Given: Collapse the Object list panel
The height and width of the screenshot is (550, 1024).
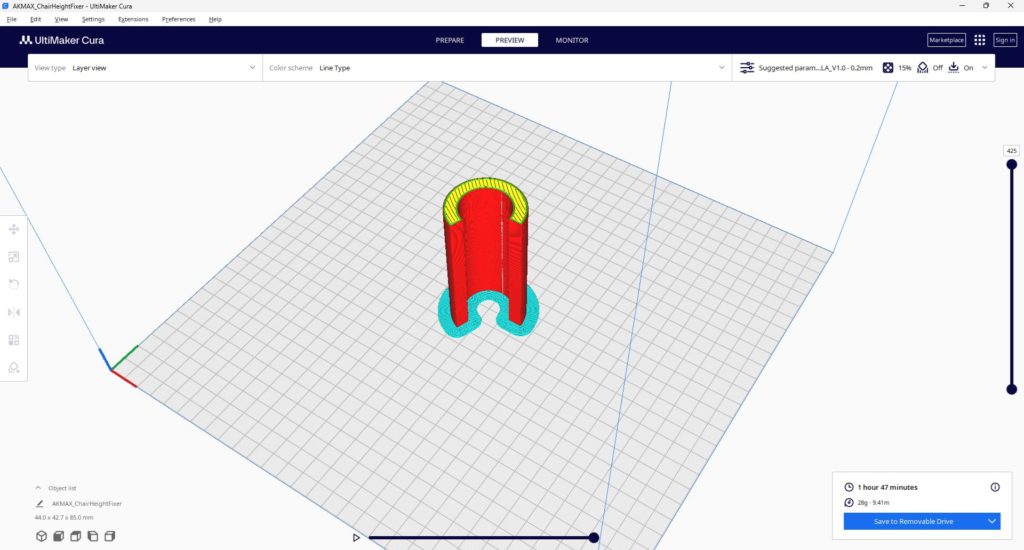Looking at the screenshot, I should coord(39,487).
